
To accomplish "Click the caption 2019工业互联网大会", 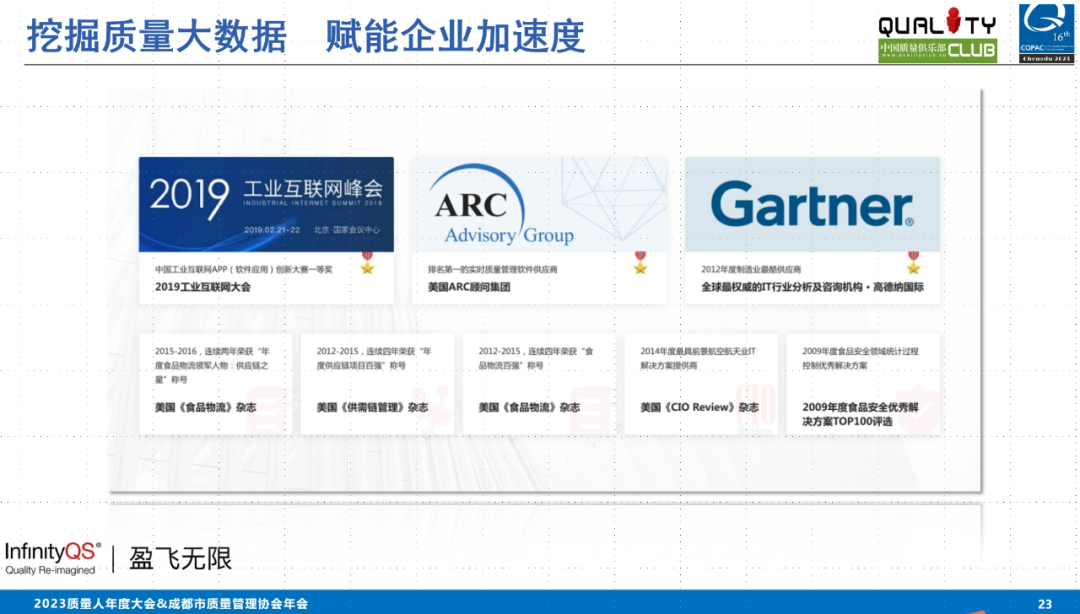I will tap(202, 287).
